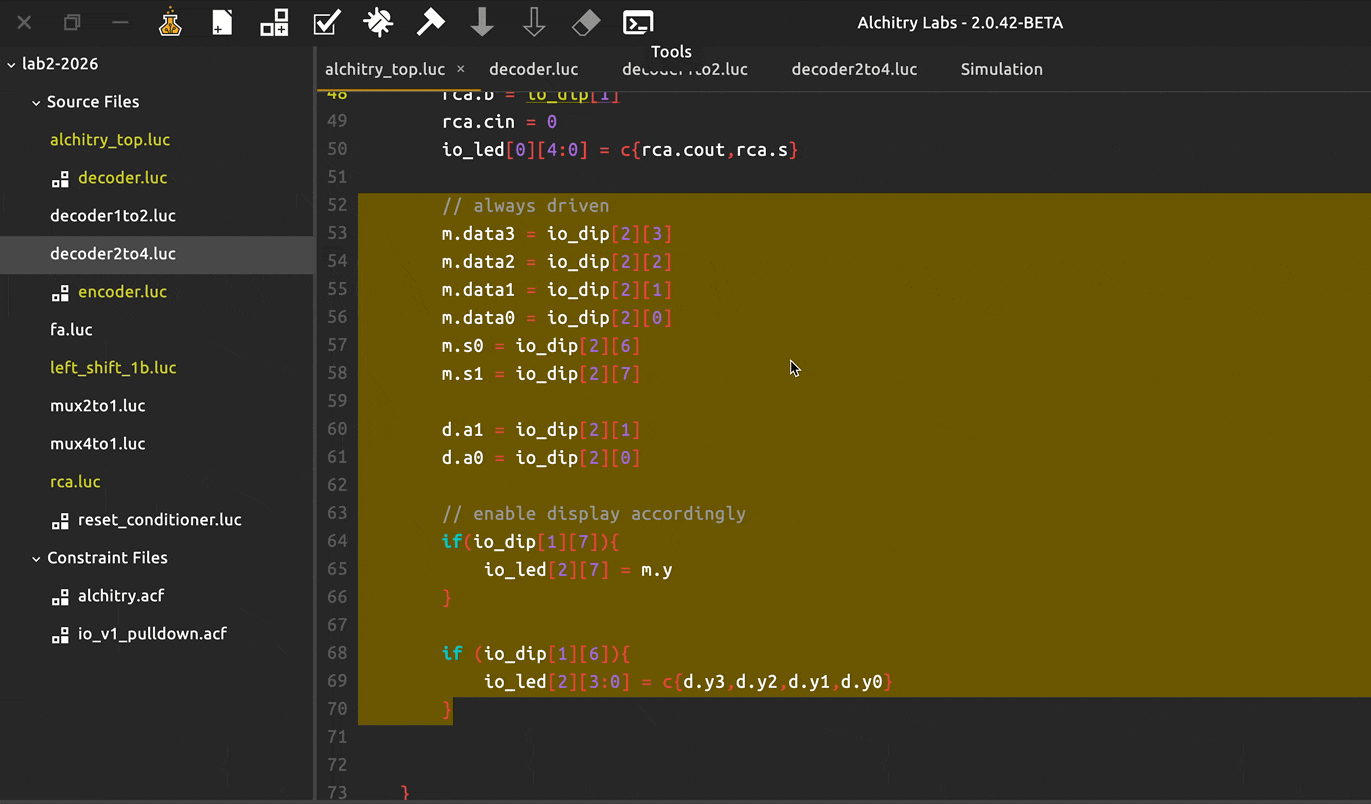The image size is (1371, 804).
Task: Click the hammer build icon
Action: coord(430,23)
